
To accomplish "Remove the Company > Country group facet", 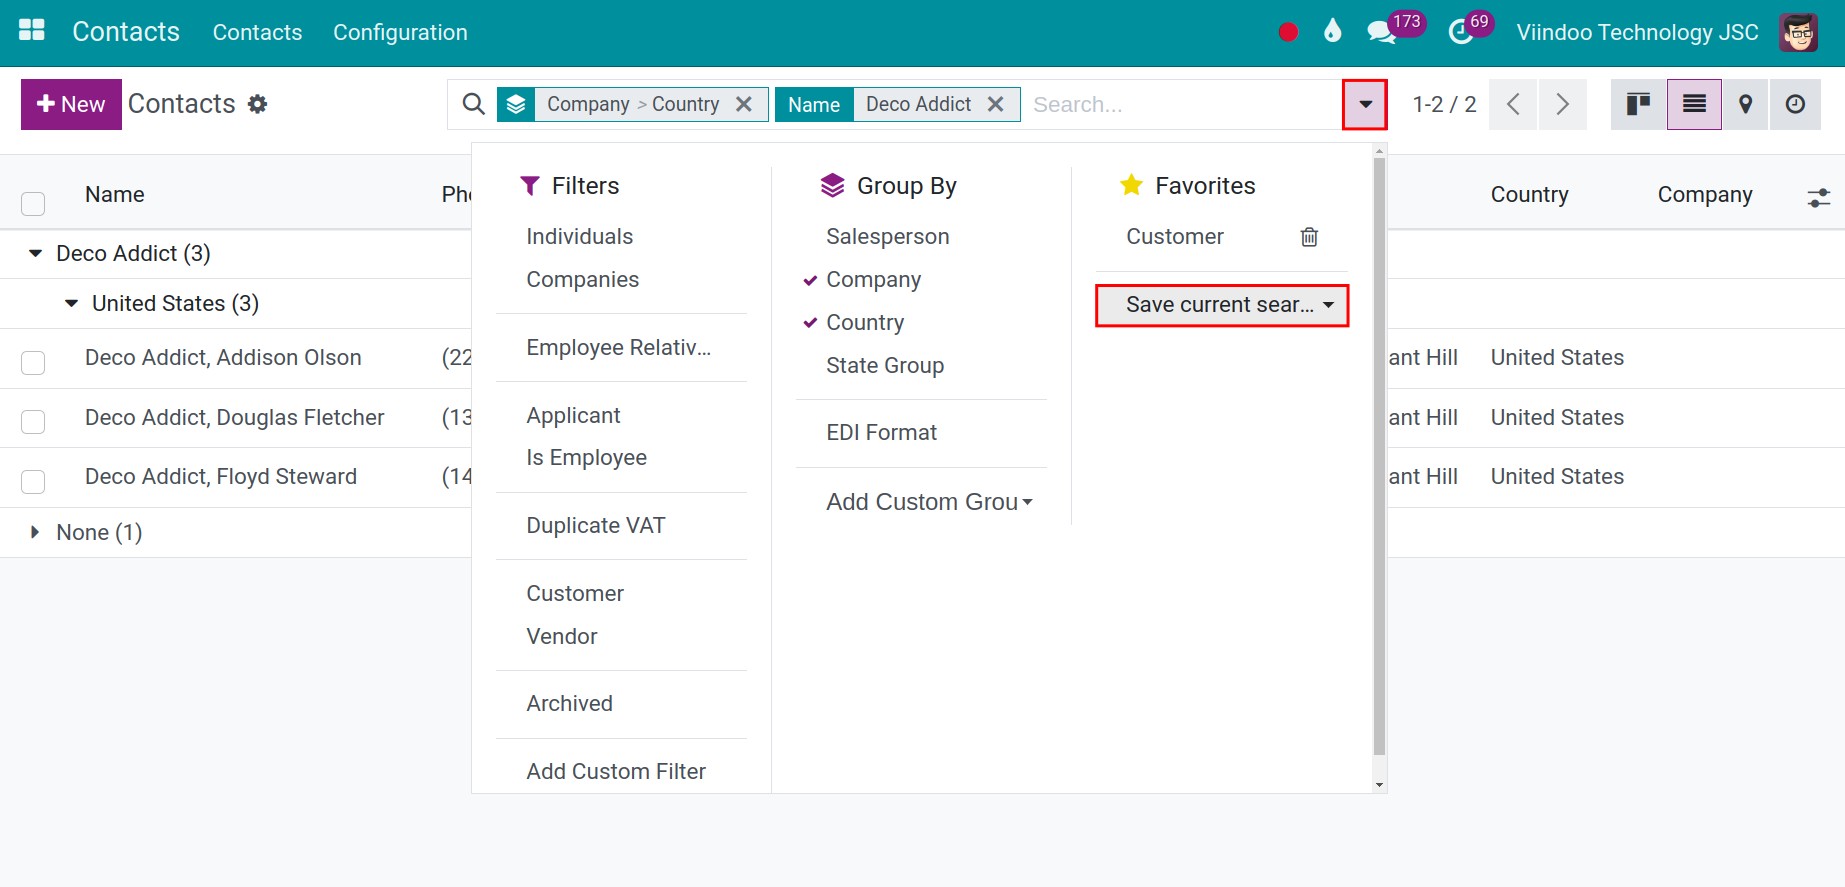I will tap(744, 104).
